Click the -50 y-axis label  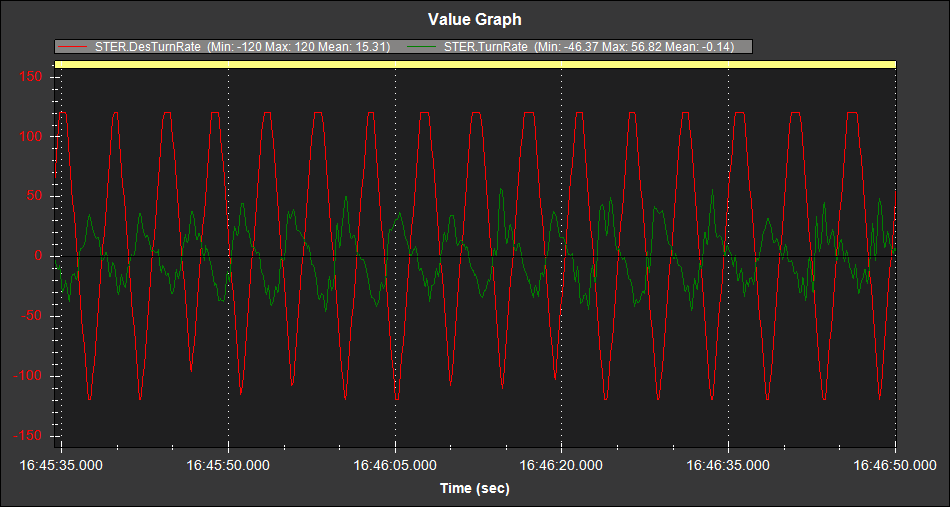[30, 316]
